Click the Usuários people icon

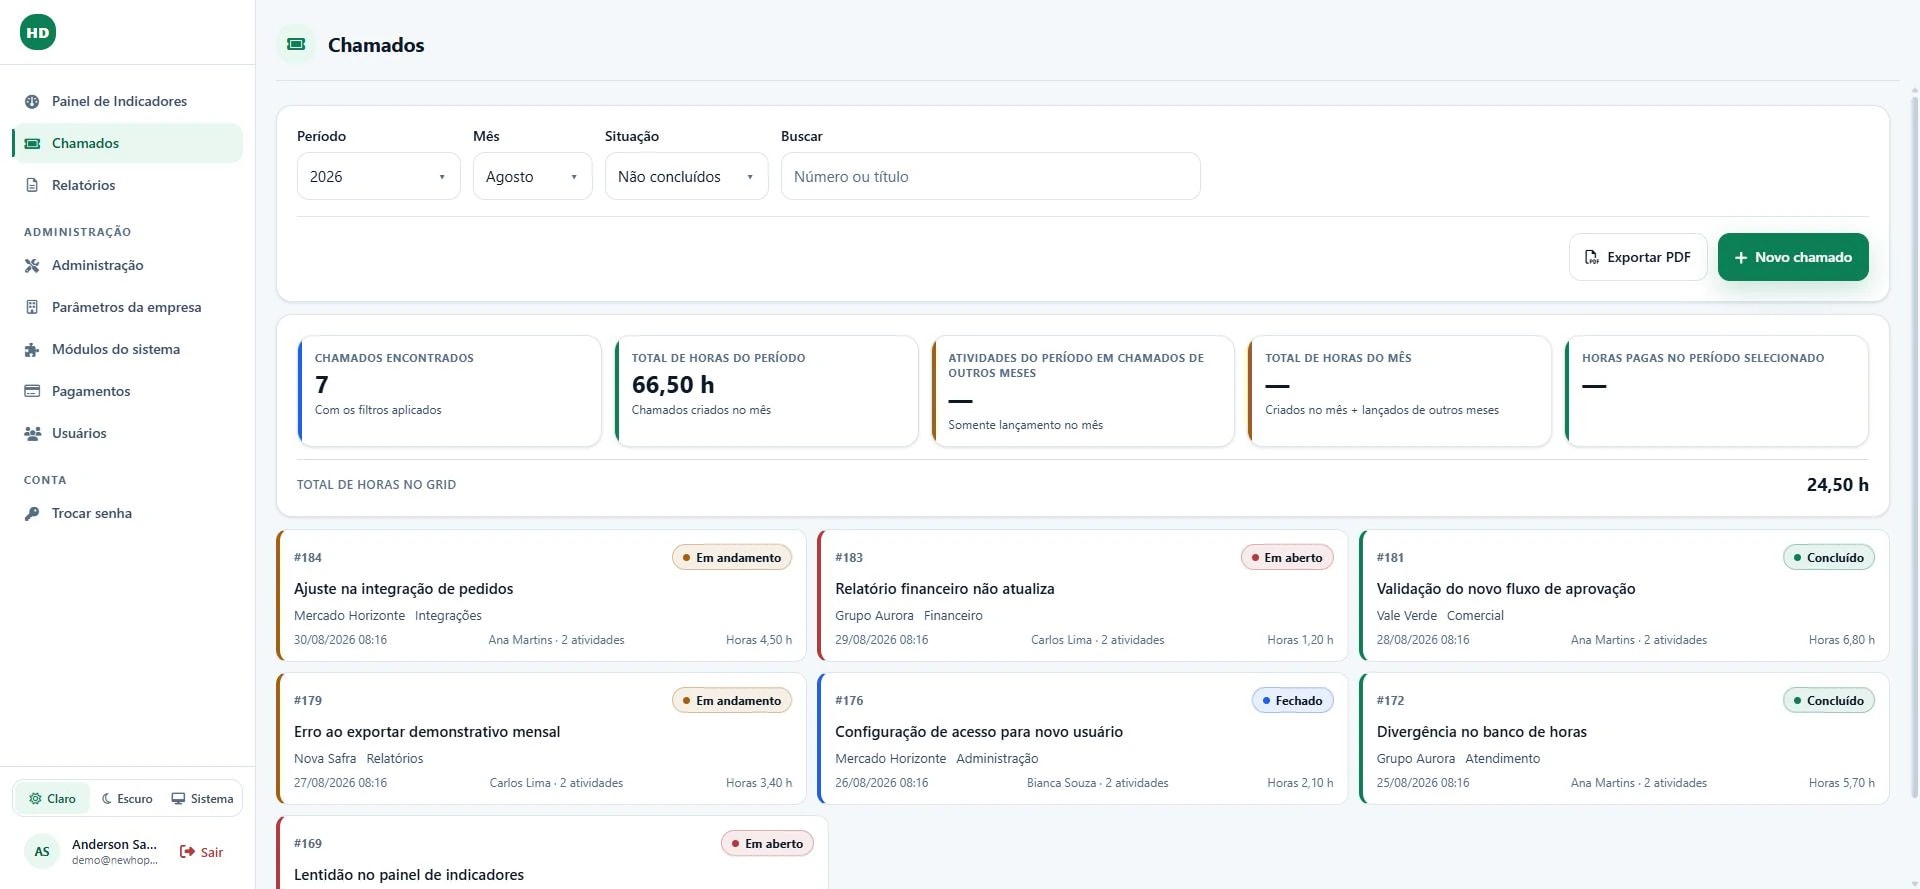click(32, 433)
